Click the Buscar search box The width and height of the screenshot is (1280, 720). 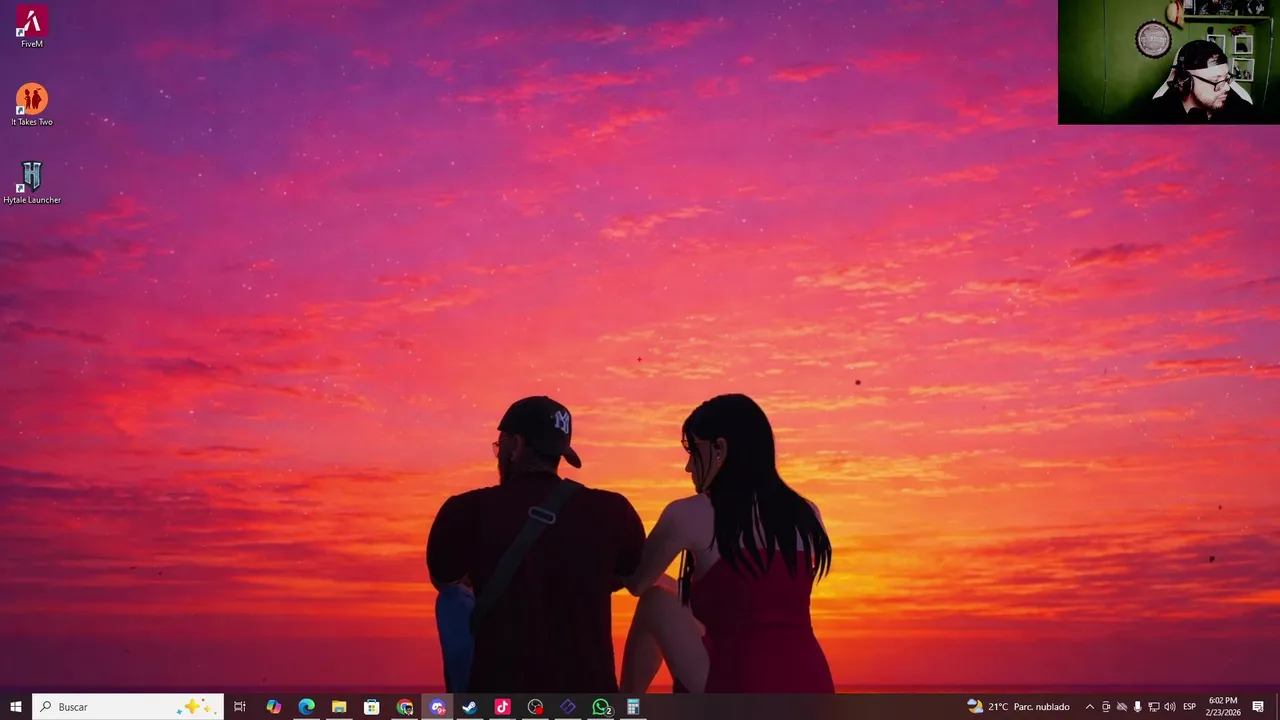pyautogui.click(x=128, y=707)
